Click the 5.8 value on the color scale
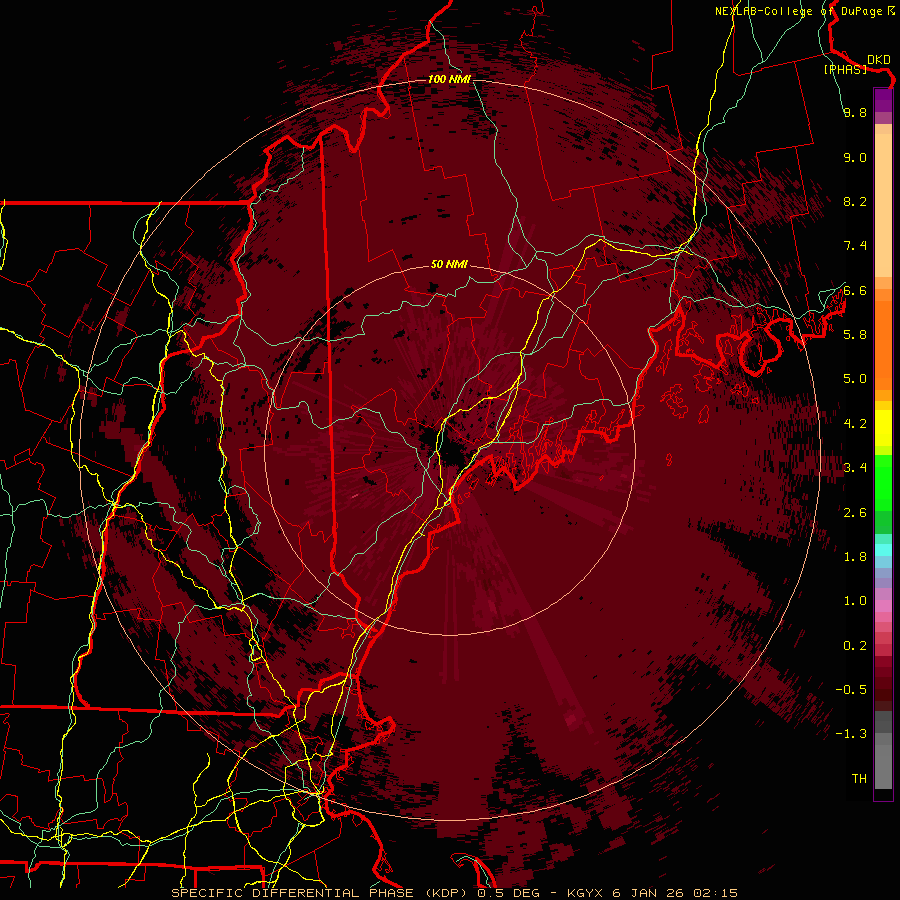The width and height of the screenshot is (900, 900). click(x=855, y=334)
